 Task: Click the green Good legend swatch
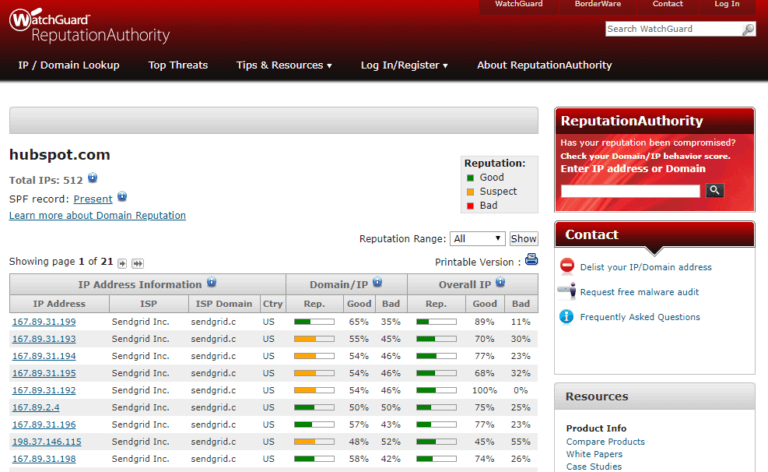pos(470,178)
